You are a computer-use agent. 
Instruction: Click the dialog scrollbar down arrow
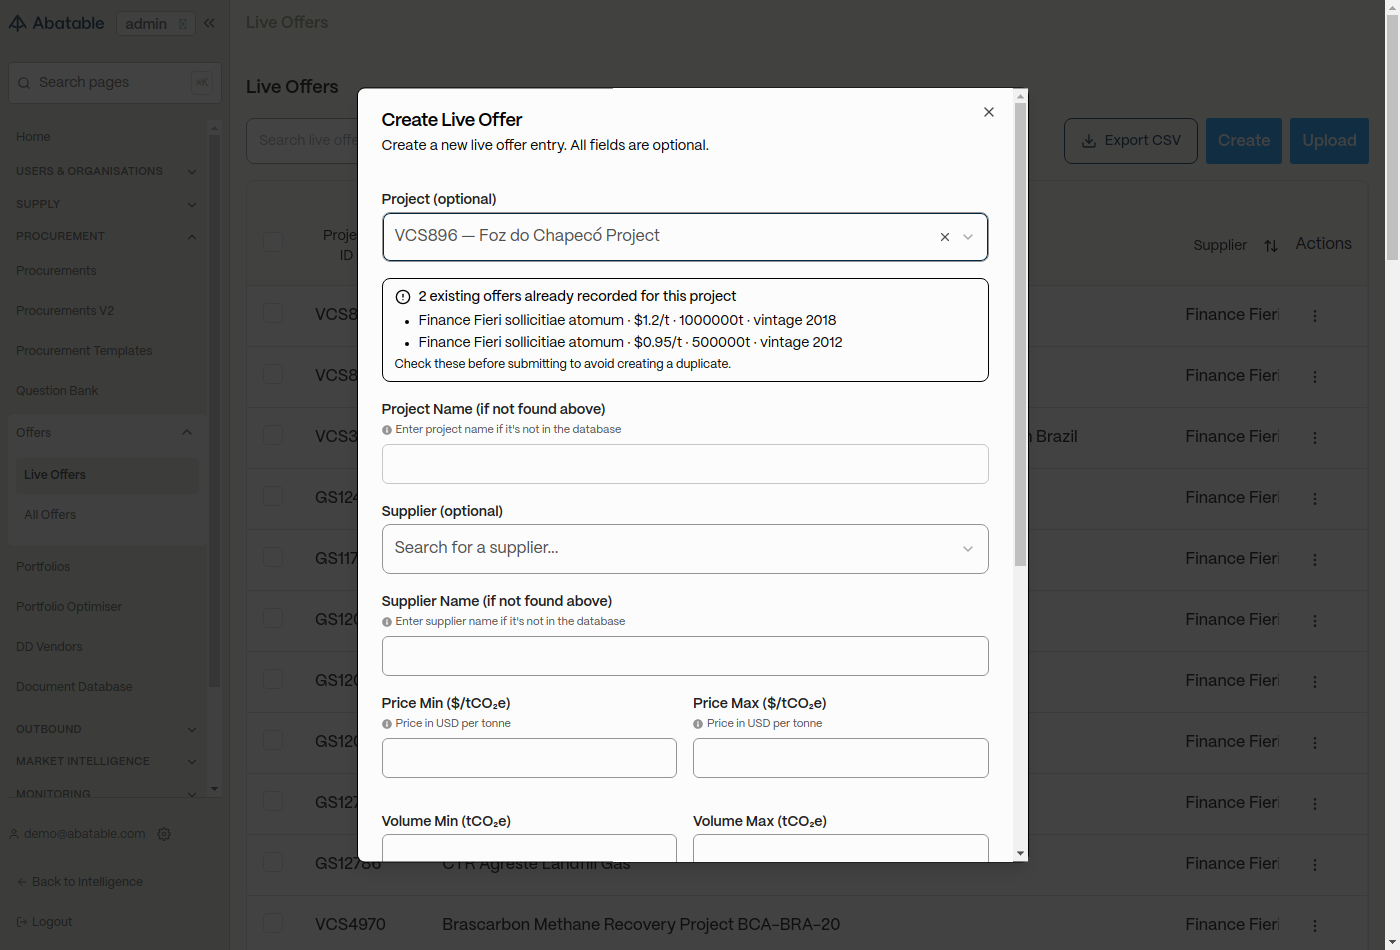pyautogui.click(x=1020, y=854)
